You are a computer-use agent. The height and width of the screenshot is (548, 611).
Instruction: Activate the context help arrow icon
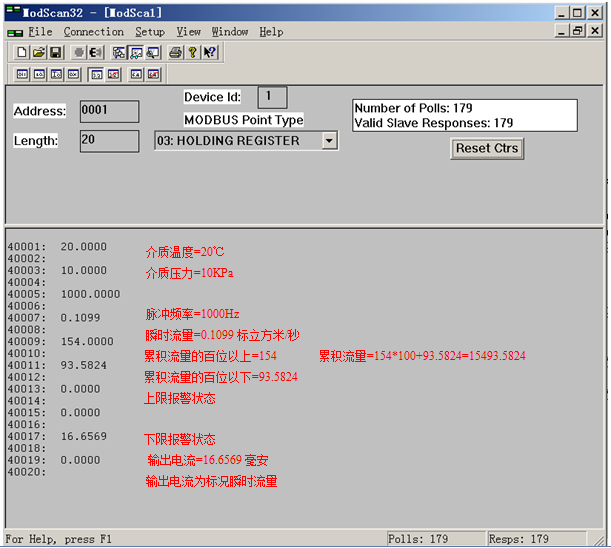click(209, 52)
